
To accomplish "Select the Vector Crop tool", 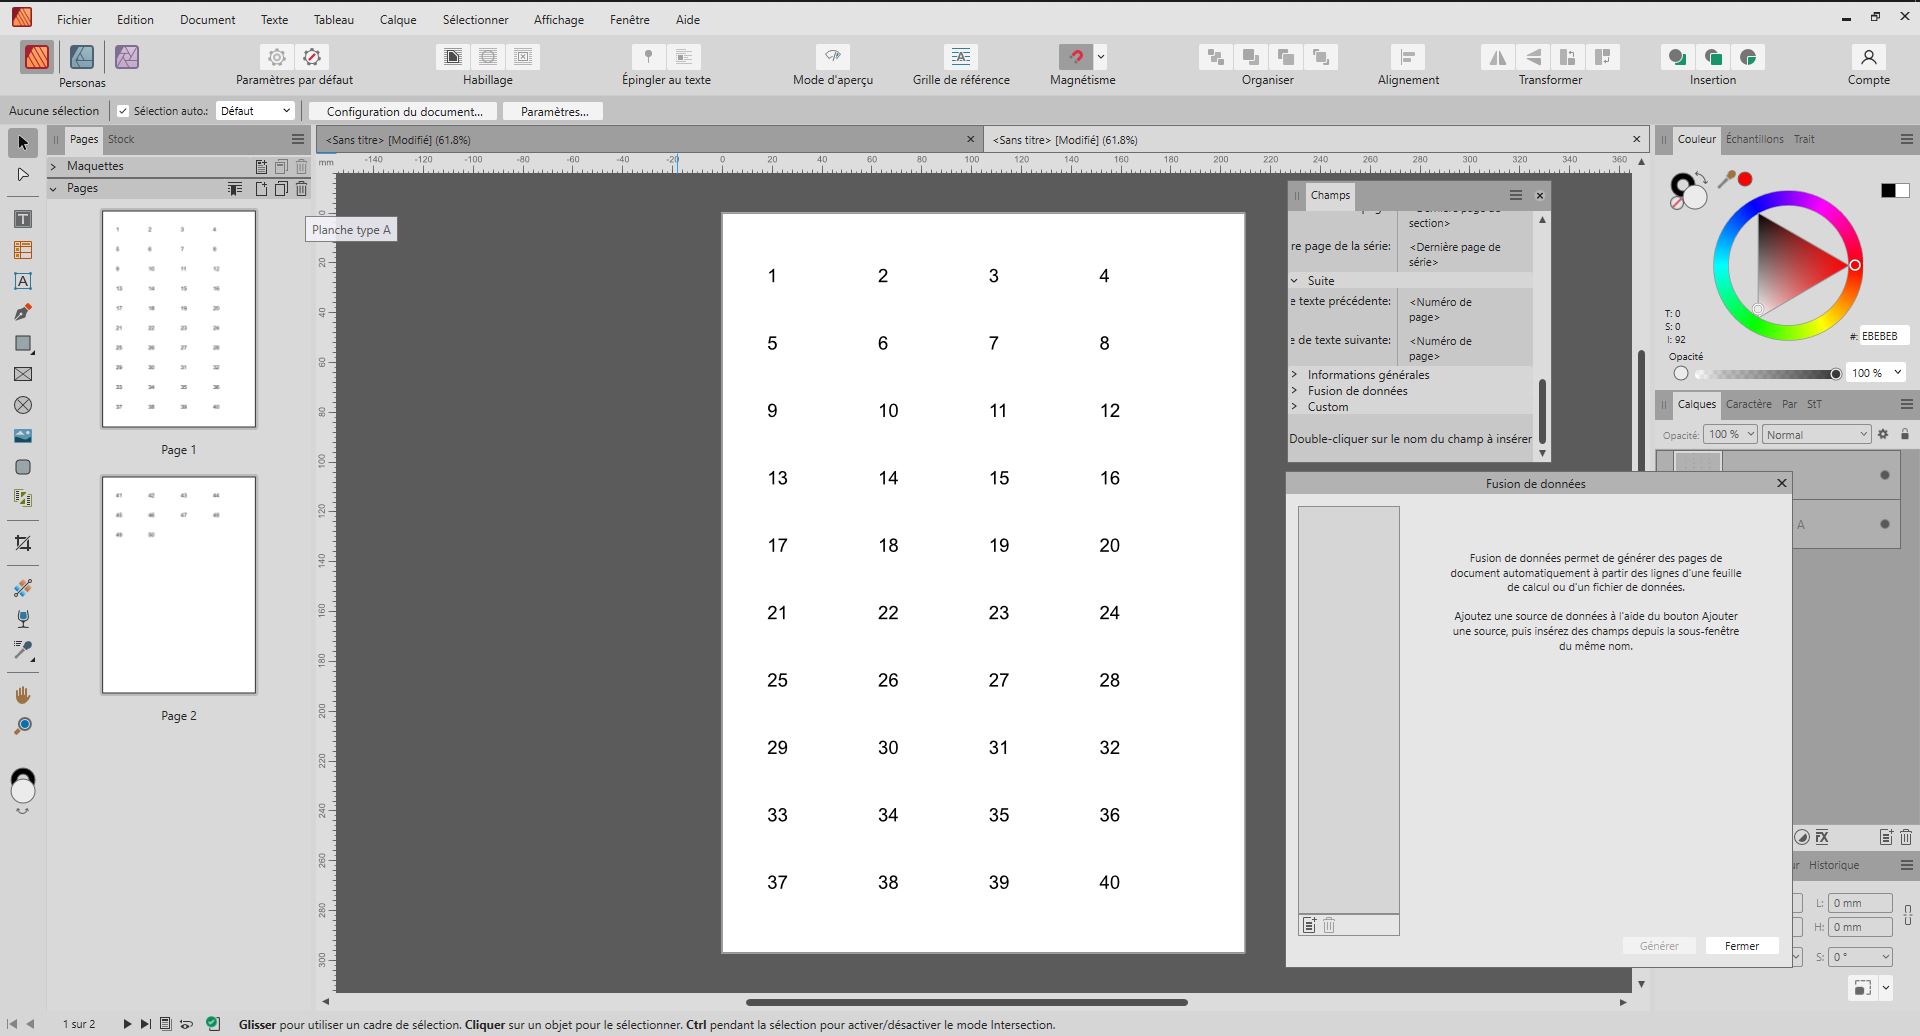I will pos(23,543).
